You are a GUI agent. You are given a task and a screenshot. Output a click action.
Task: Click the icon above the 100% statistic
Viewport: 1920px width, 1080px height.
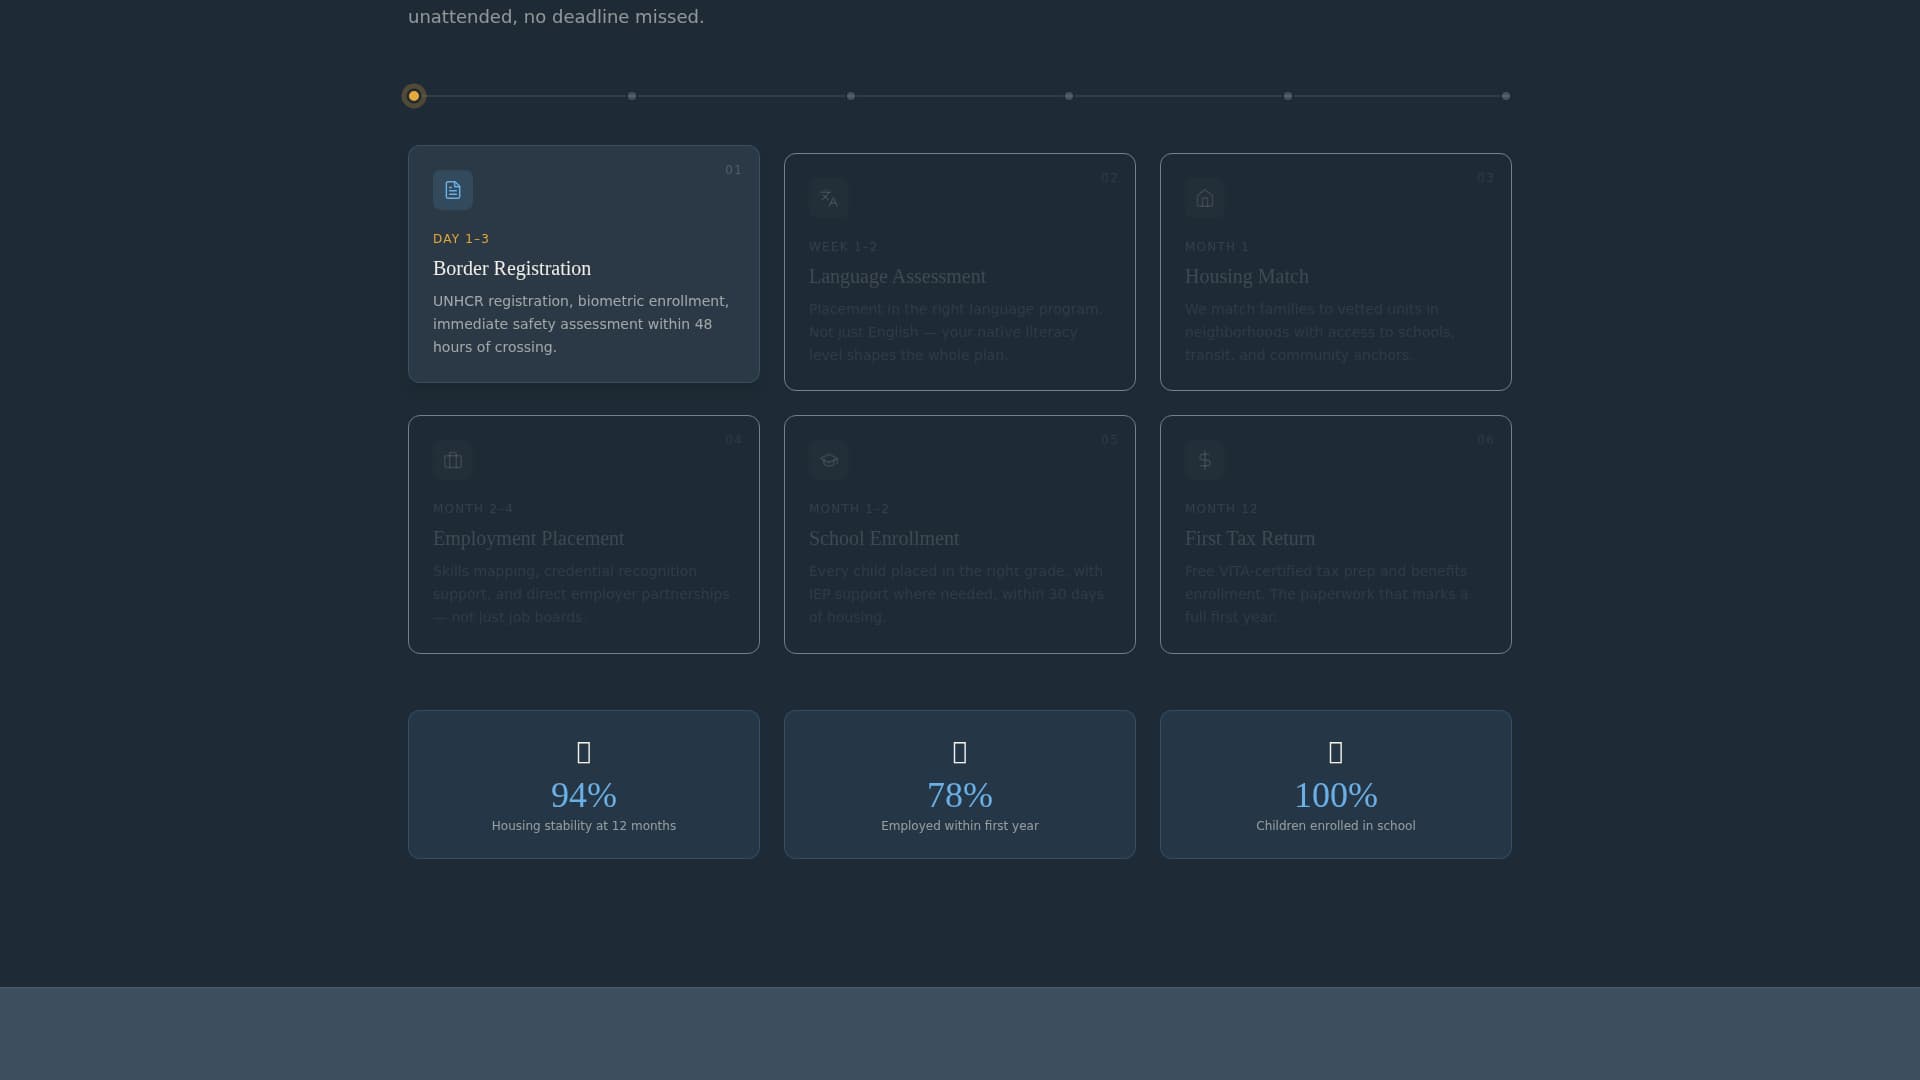coord(1335,753)
